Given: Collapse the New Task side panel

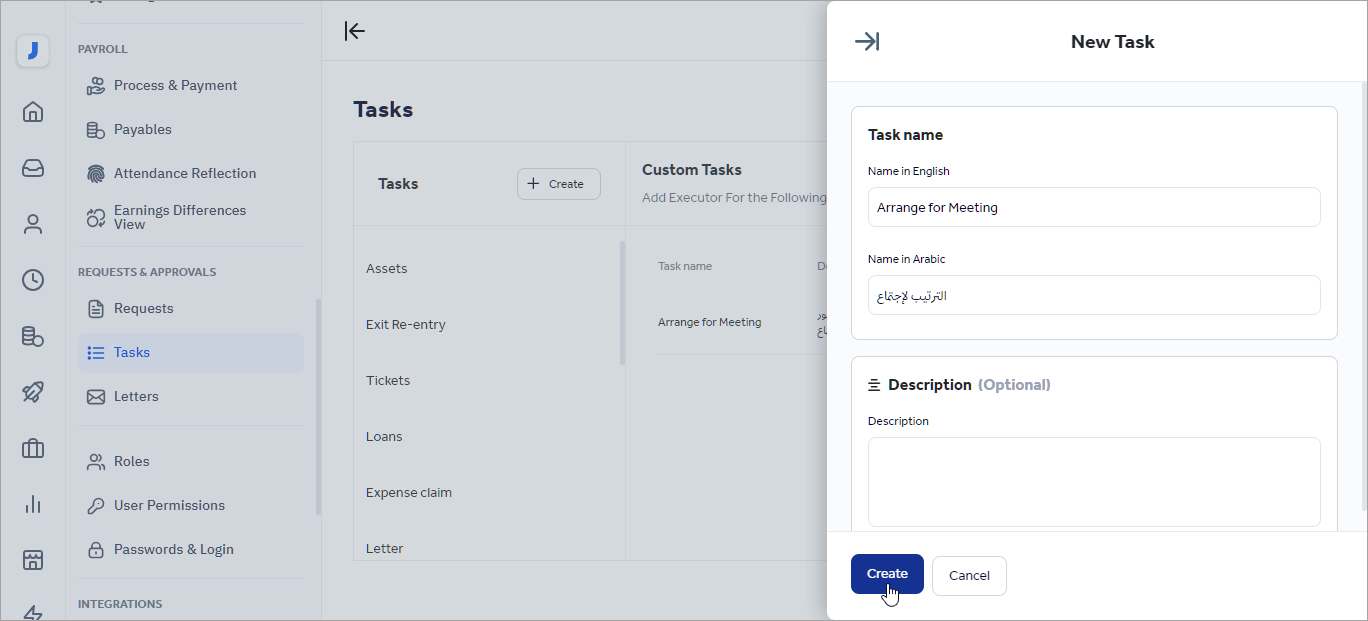Looking at the screenshot, I should (867, 41).
